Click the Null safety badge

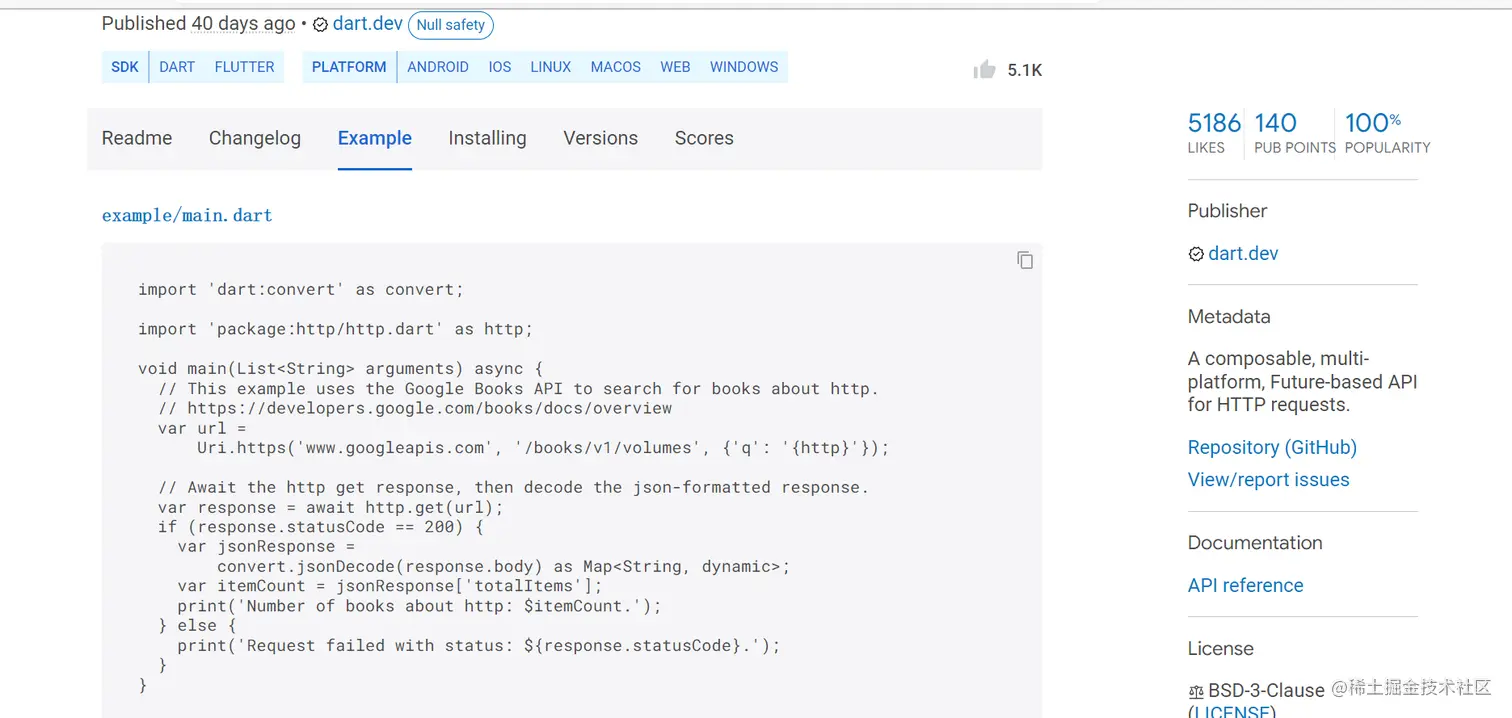click(451, 25)
